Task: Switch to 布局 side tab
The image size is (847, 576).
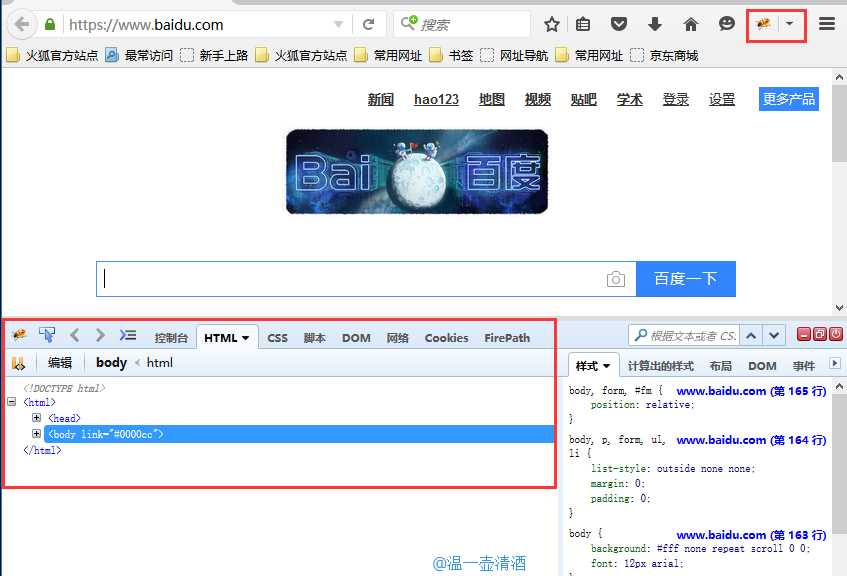Action: tap(721, 366)
